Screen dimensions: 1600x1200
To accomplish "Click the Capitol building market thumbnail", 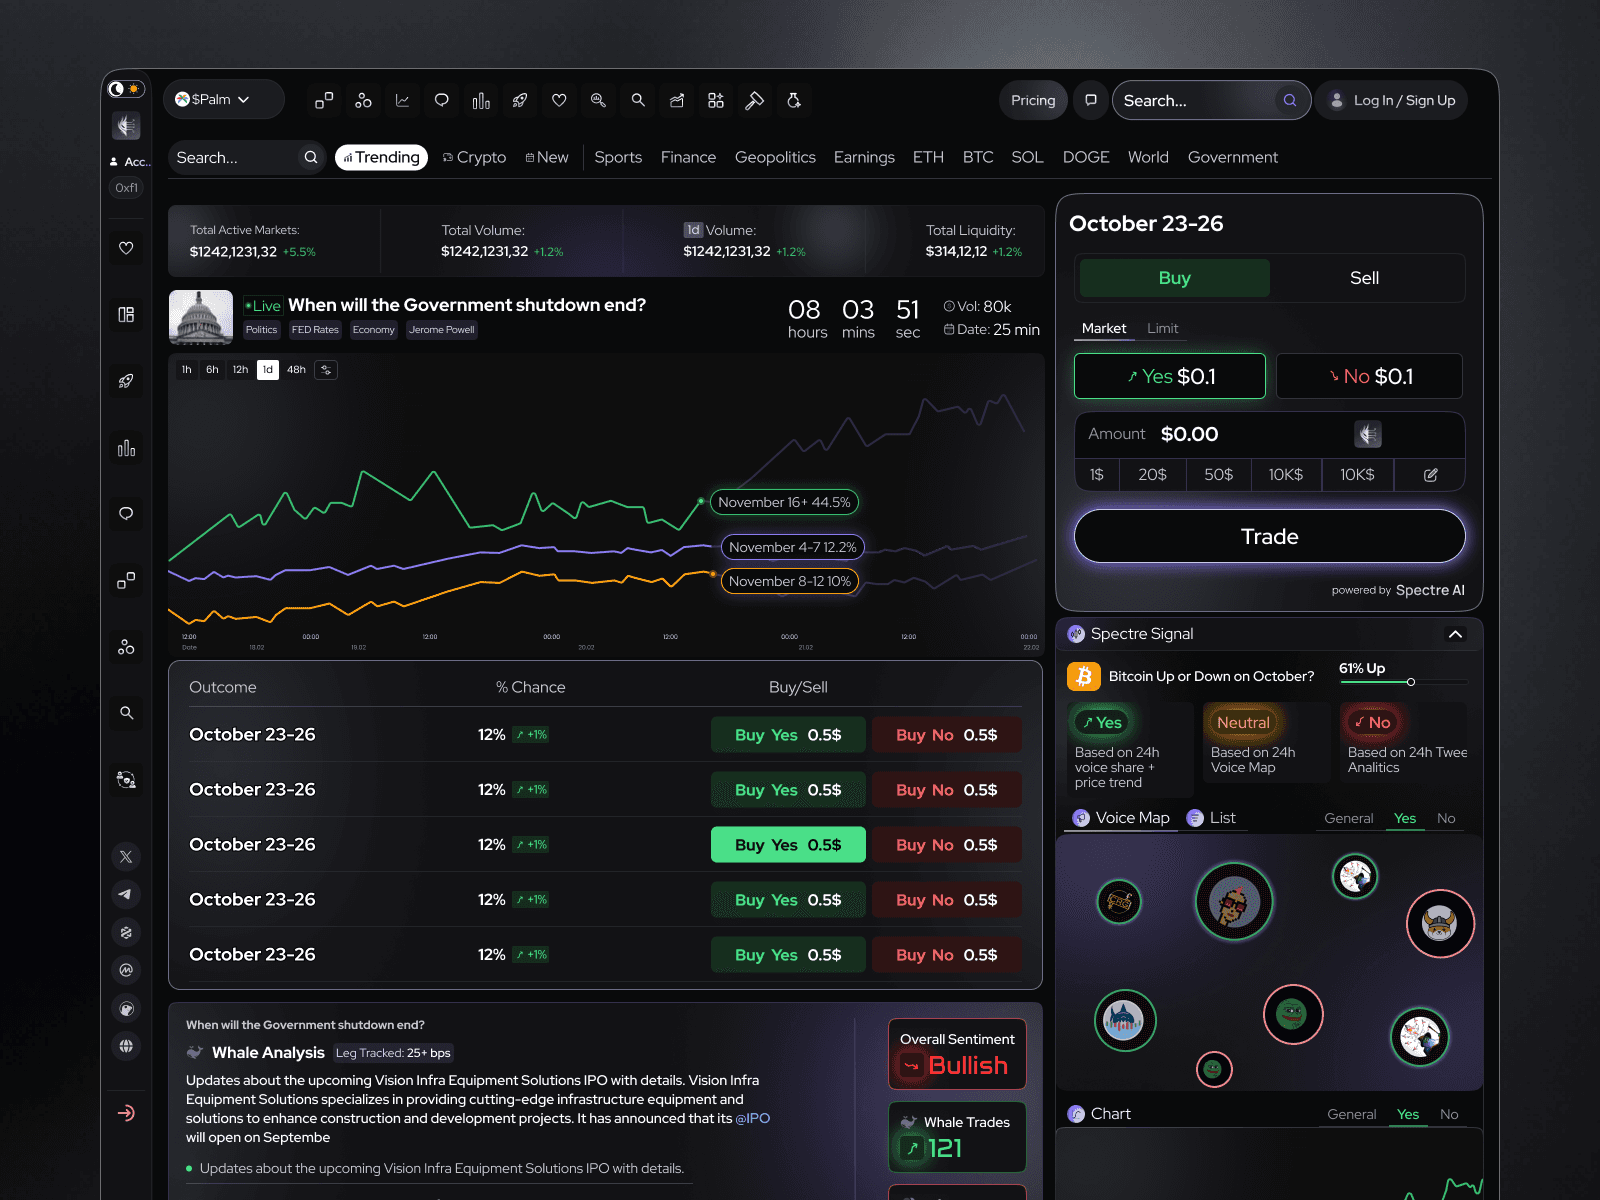I will coord(201,317).
